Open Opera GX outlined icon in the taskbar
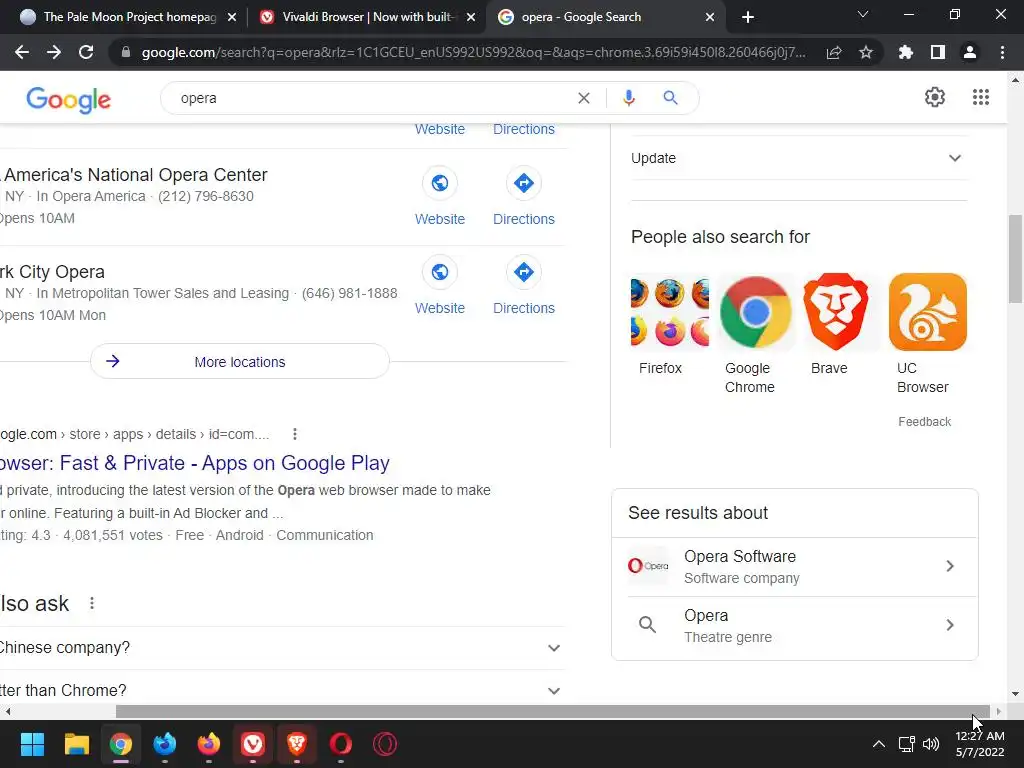This screenshot has height=768, width=1024. [385, 744]
